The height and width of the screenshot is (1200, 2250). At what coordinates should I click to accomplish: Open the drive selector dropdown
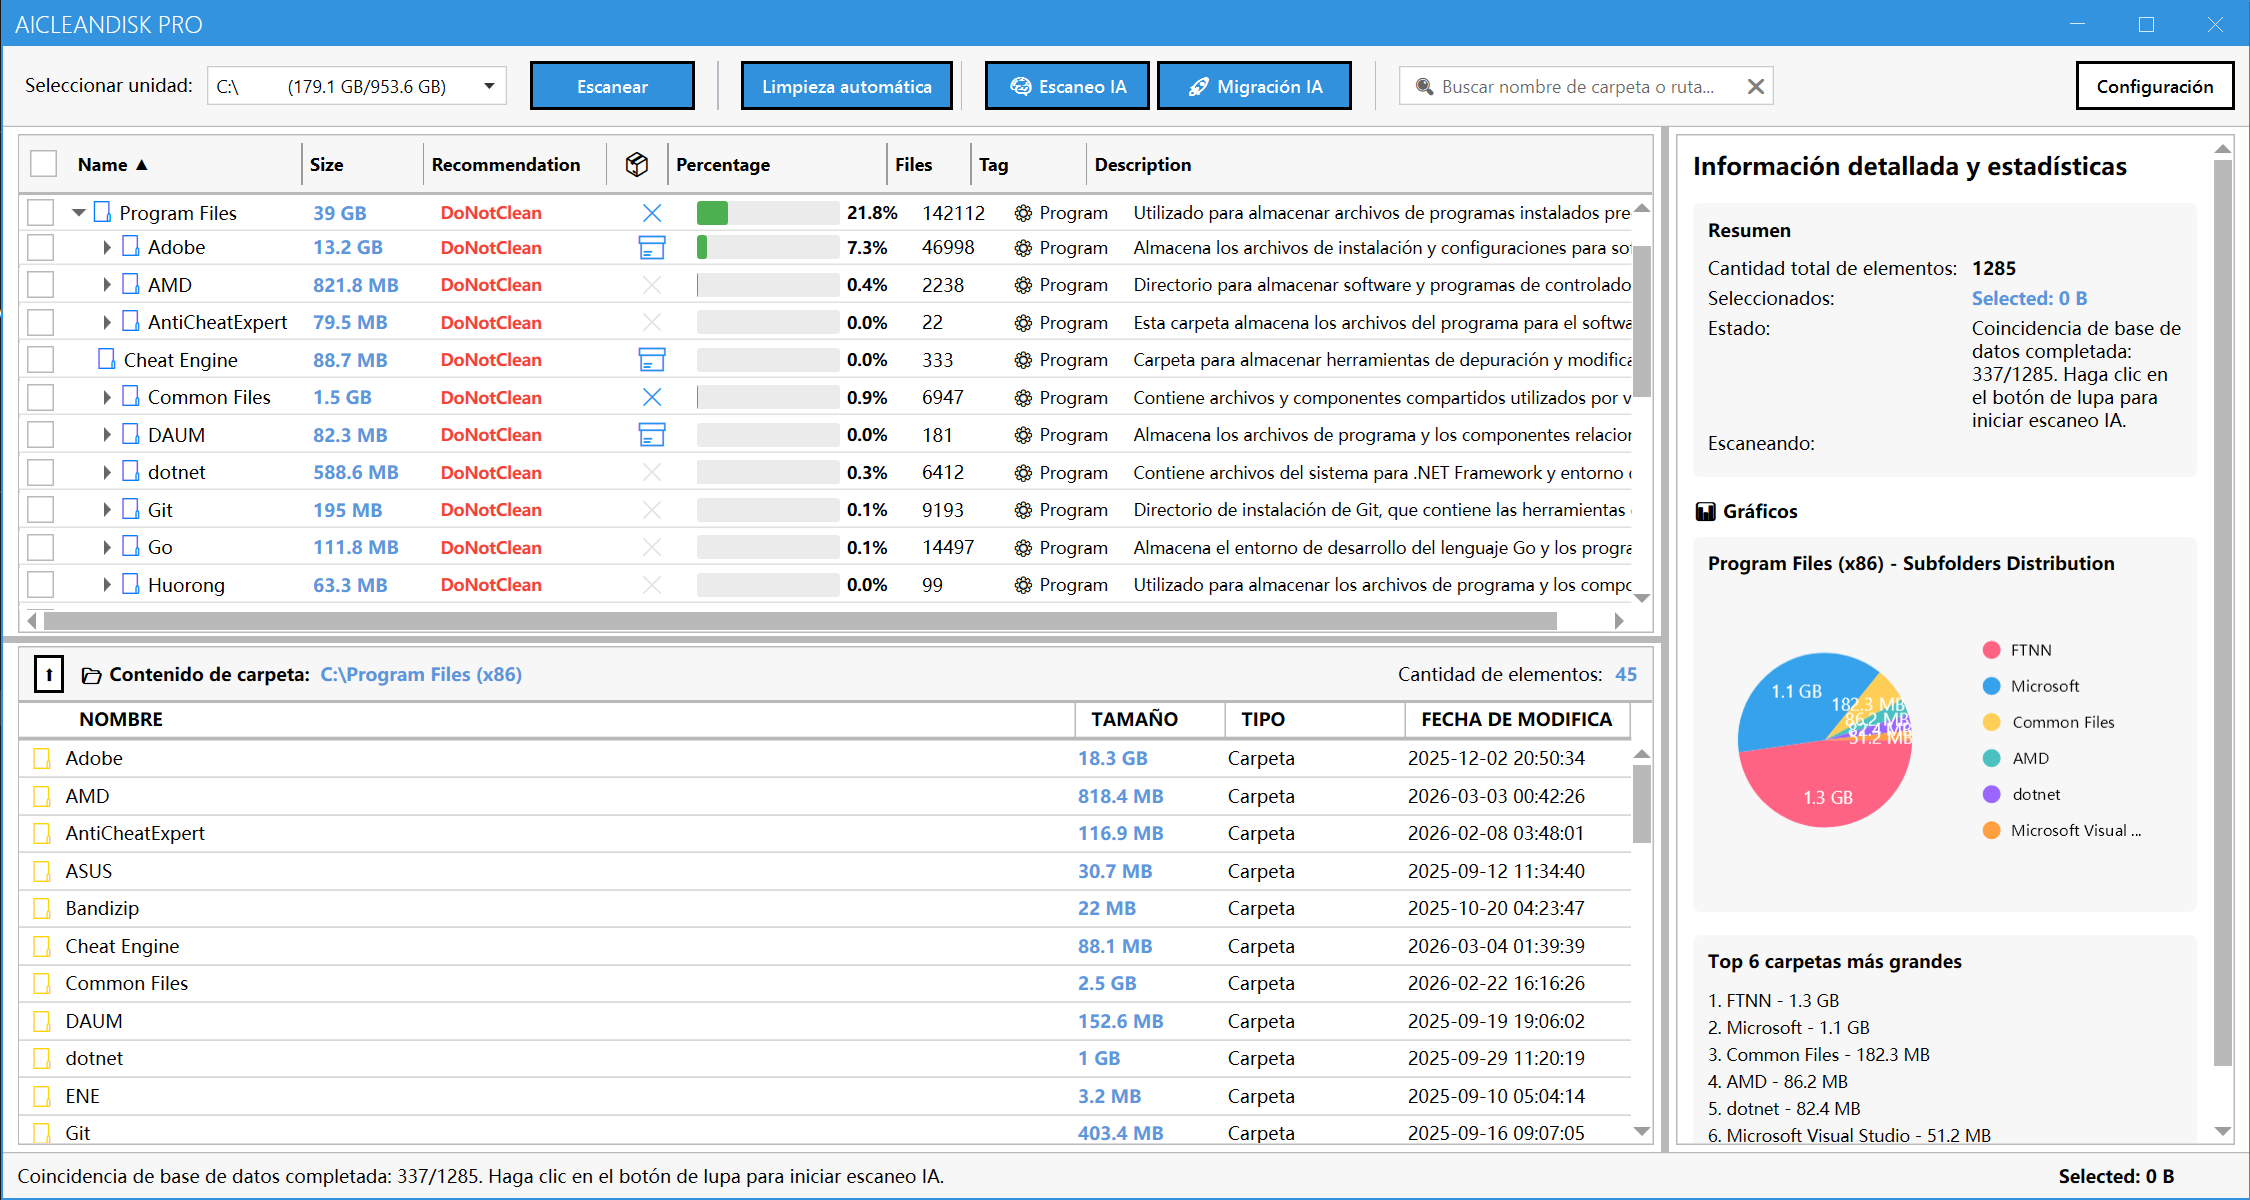[489, 86]
